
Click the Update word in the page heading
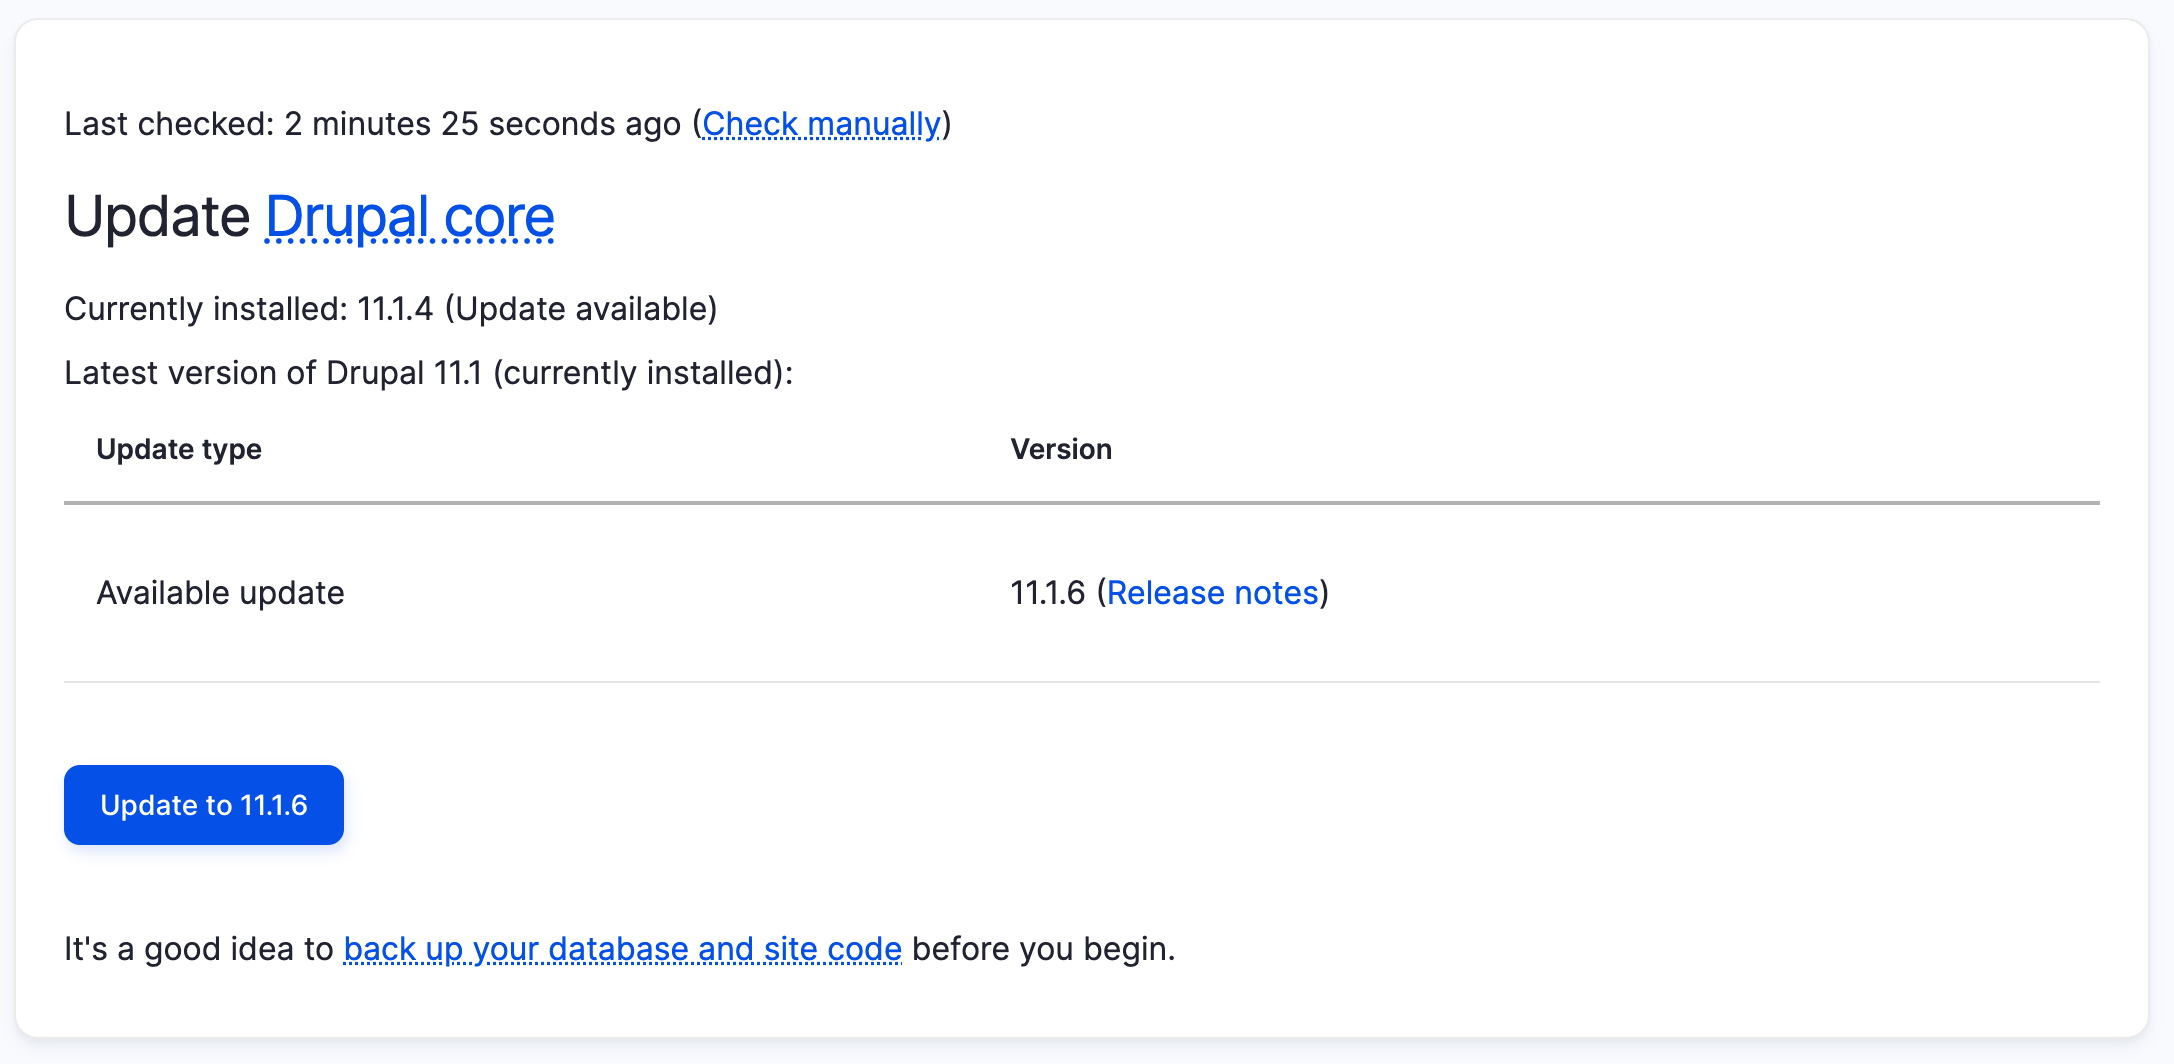pos(157,216)
